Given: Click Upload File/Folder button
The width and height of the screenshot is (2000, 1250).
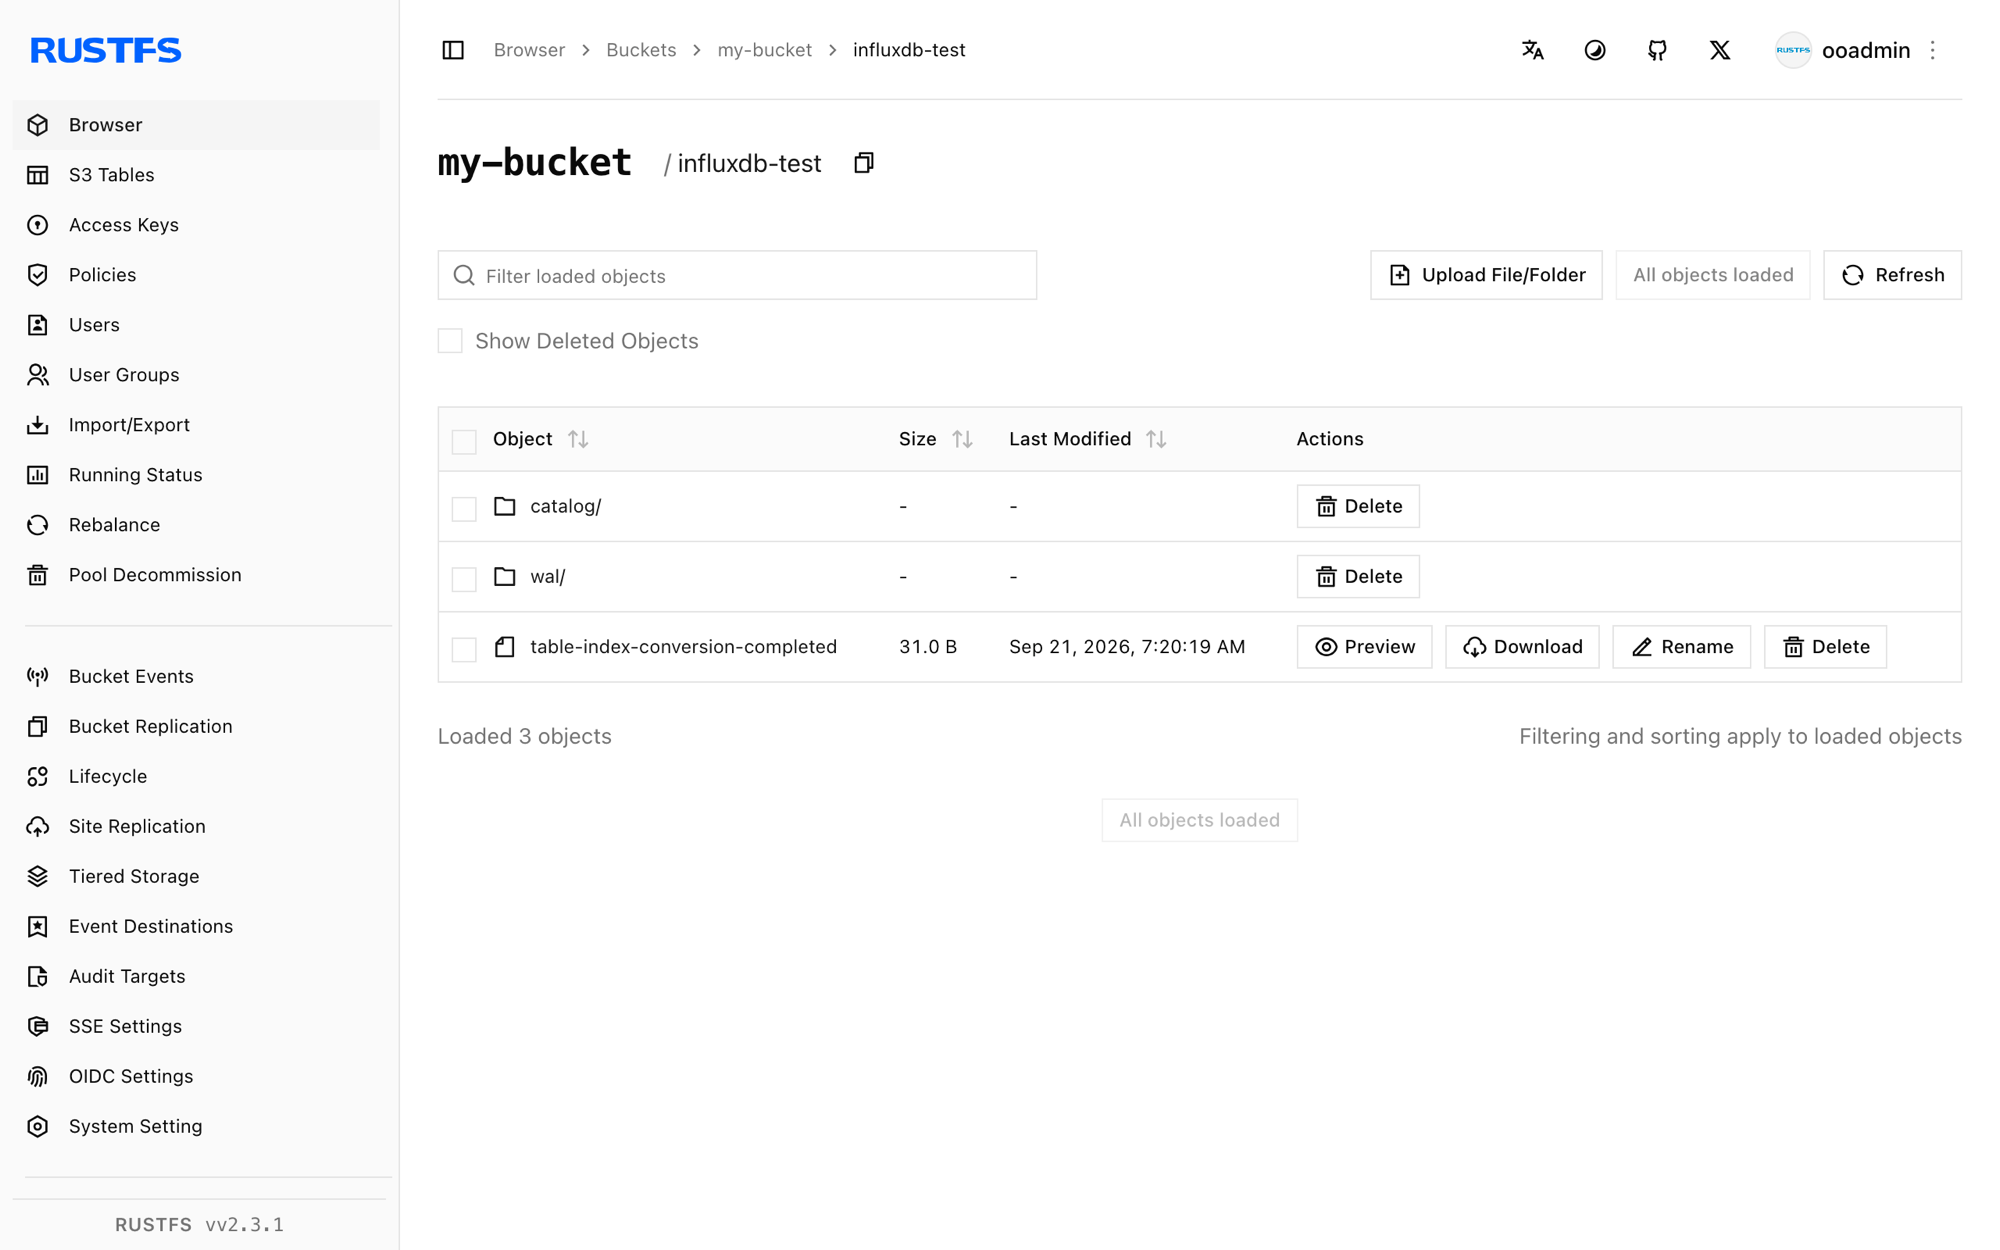Looking at the screenshot, I should [1486, 275].
